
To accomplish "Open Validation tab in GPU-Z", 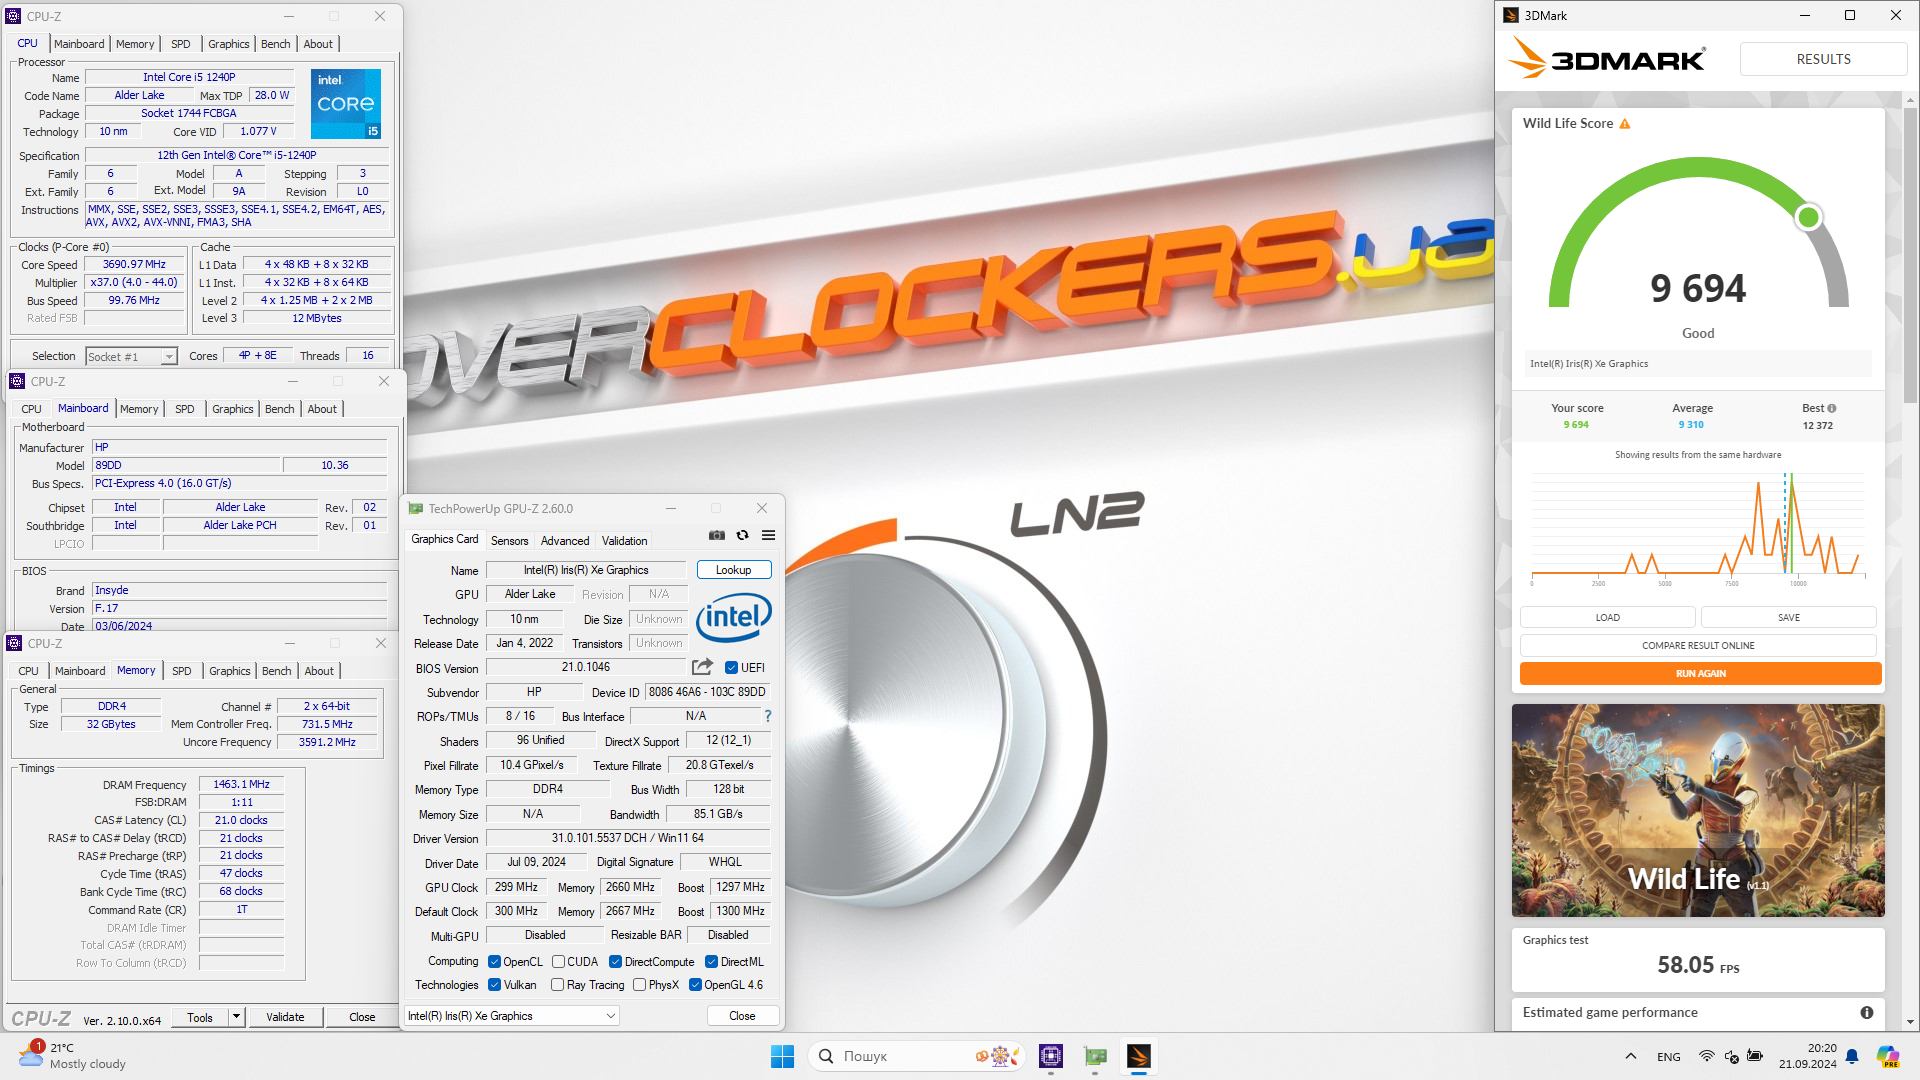I will (x=624, y=541).
